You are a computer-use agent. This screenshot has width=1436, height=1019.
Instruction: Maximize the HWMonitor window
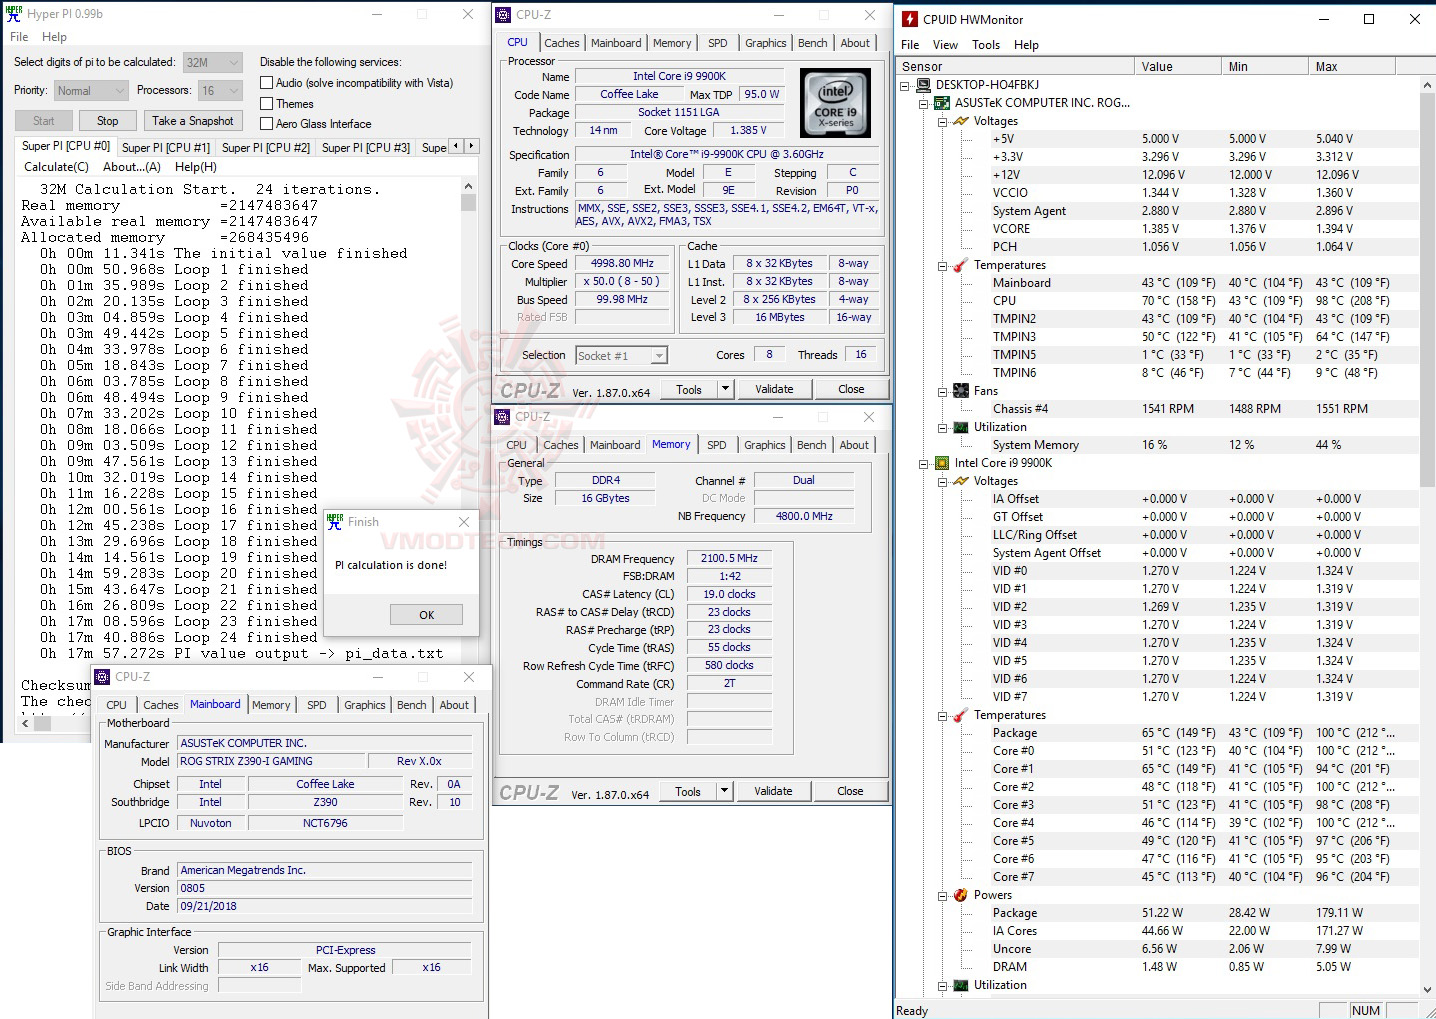1369,19
